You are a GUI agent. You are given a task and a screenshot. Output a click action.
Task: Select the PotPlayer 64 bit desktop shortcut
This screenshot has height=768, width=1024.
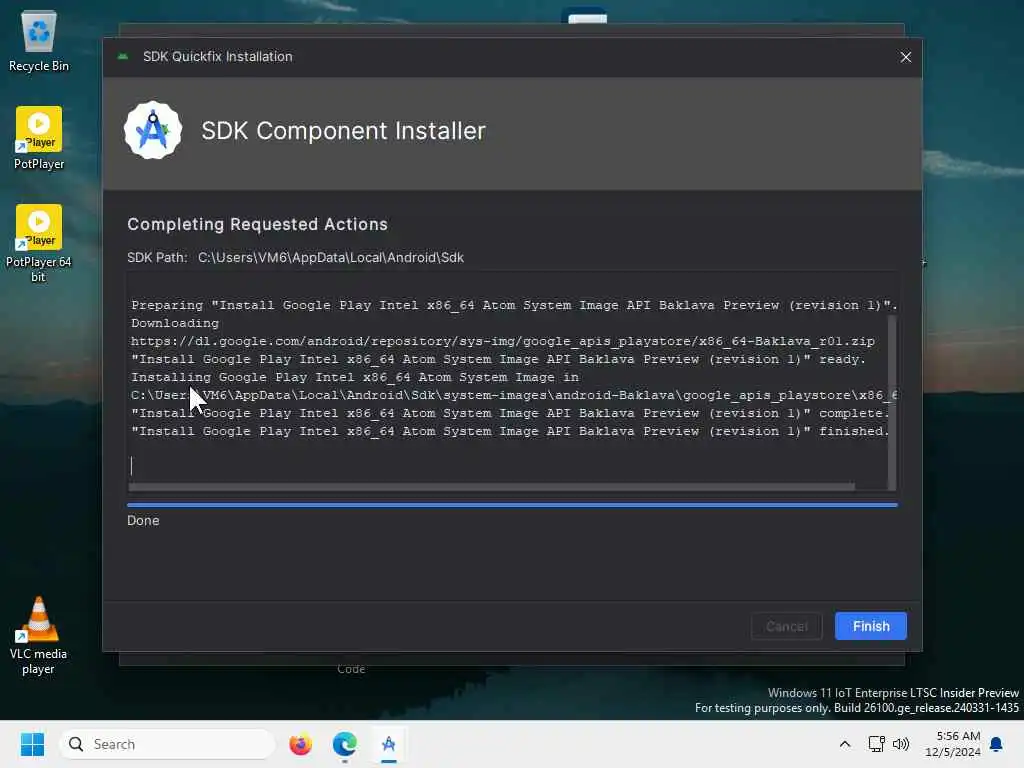(x=39, y=243)
